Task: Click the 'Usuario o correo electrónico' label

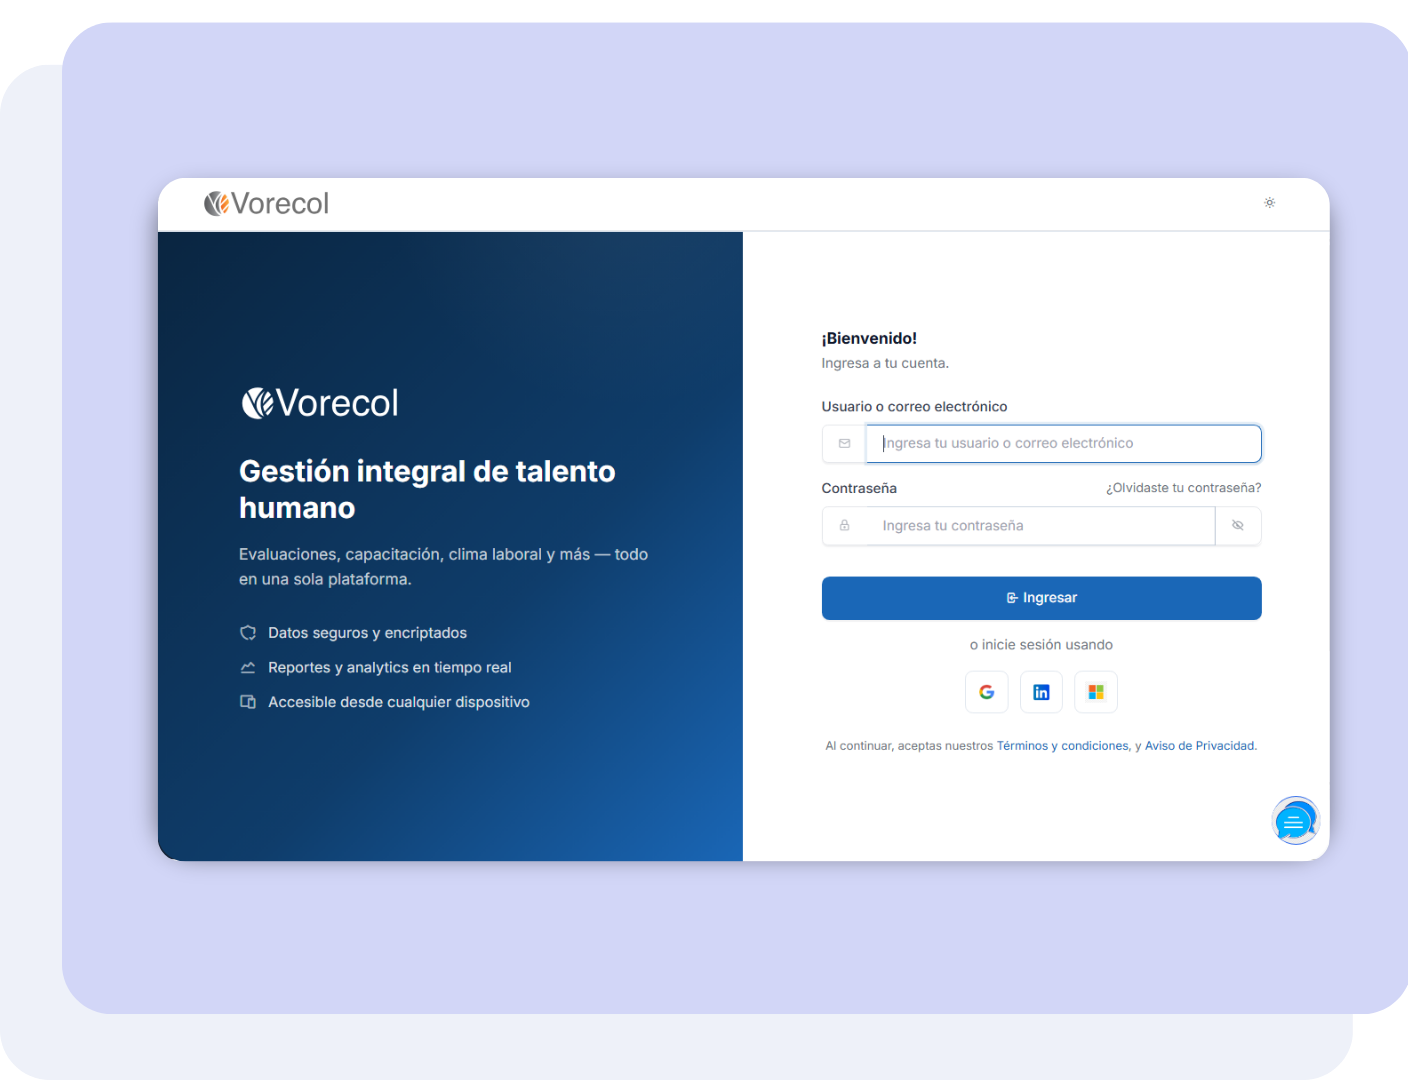Action: click(x=914, y=407)
